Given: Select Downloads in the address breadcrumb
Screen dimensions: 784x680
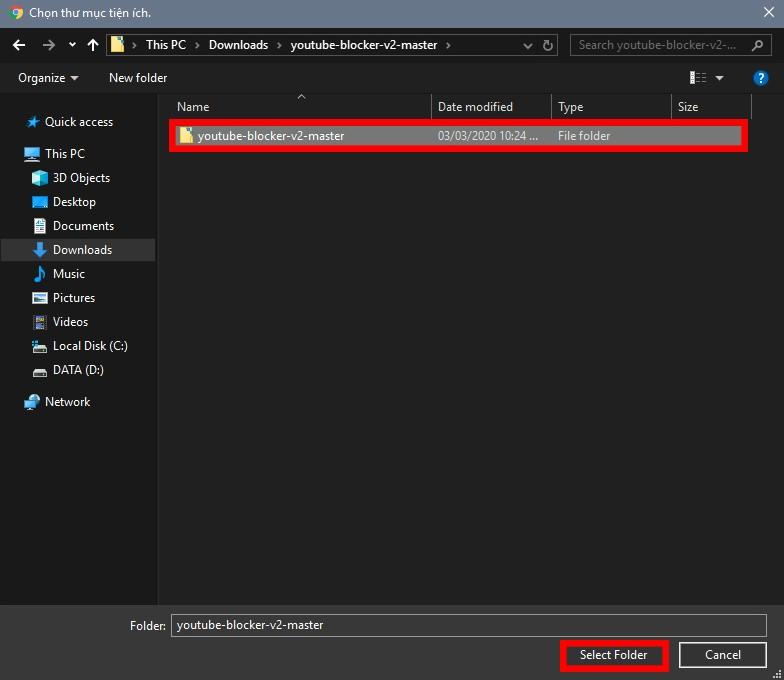Looking at the screenshot, I should (238, 45).
